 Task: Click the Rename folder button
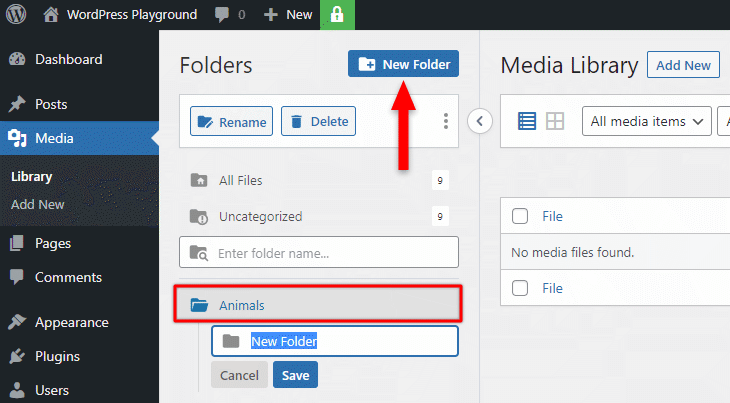[x=231, y=121]
